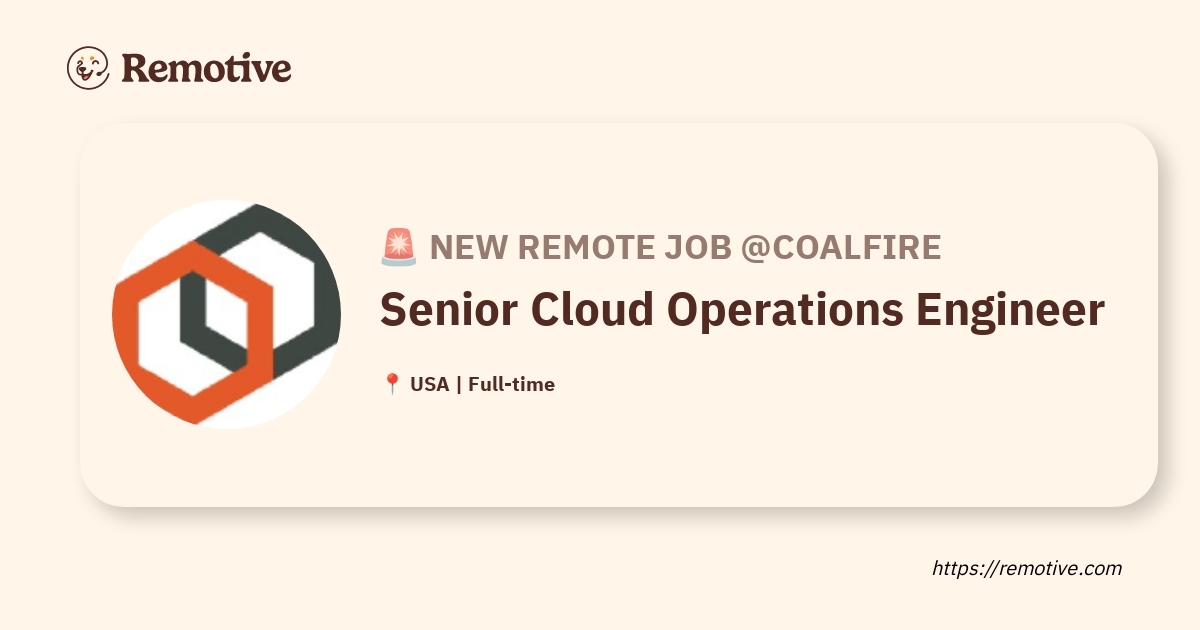Click the @COALFIRE company mention
The image size is (1200, 630).
[x=840, y=247]
